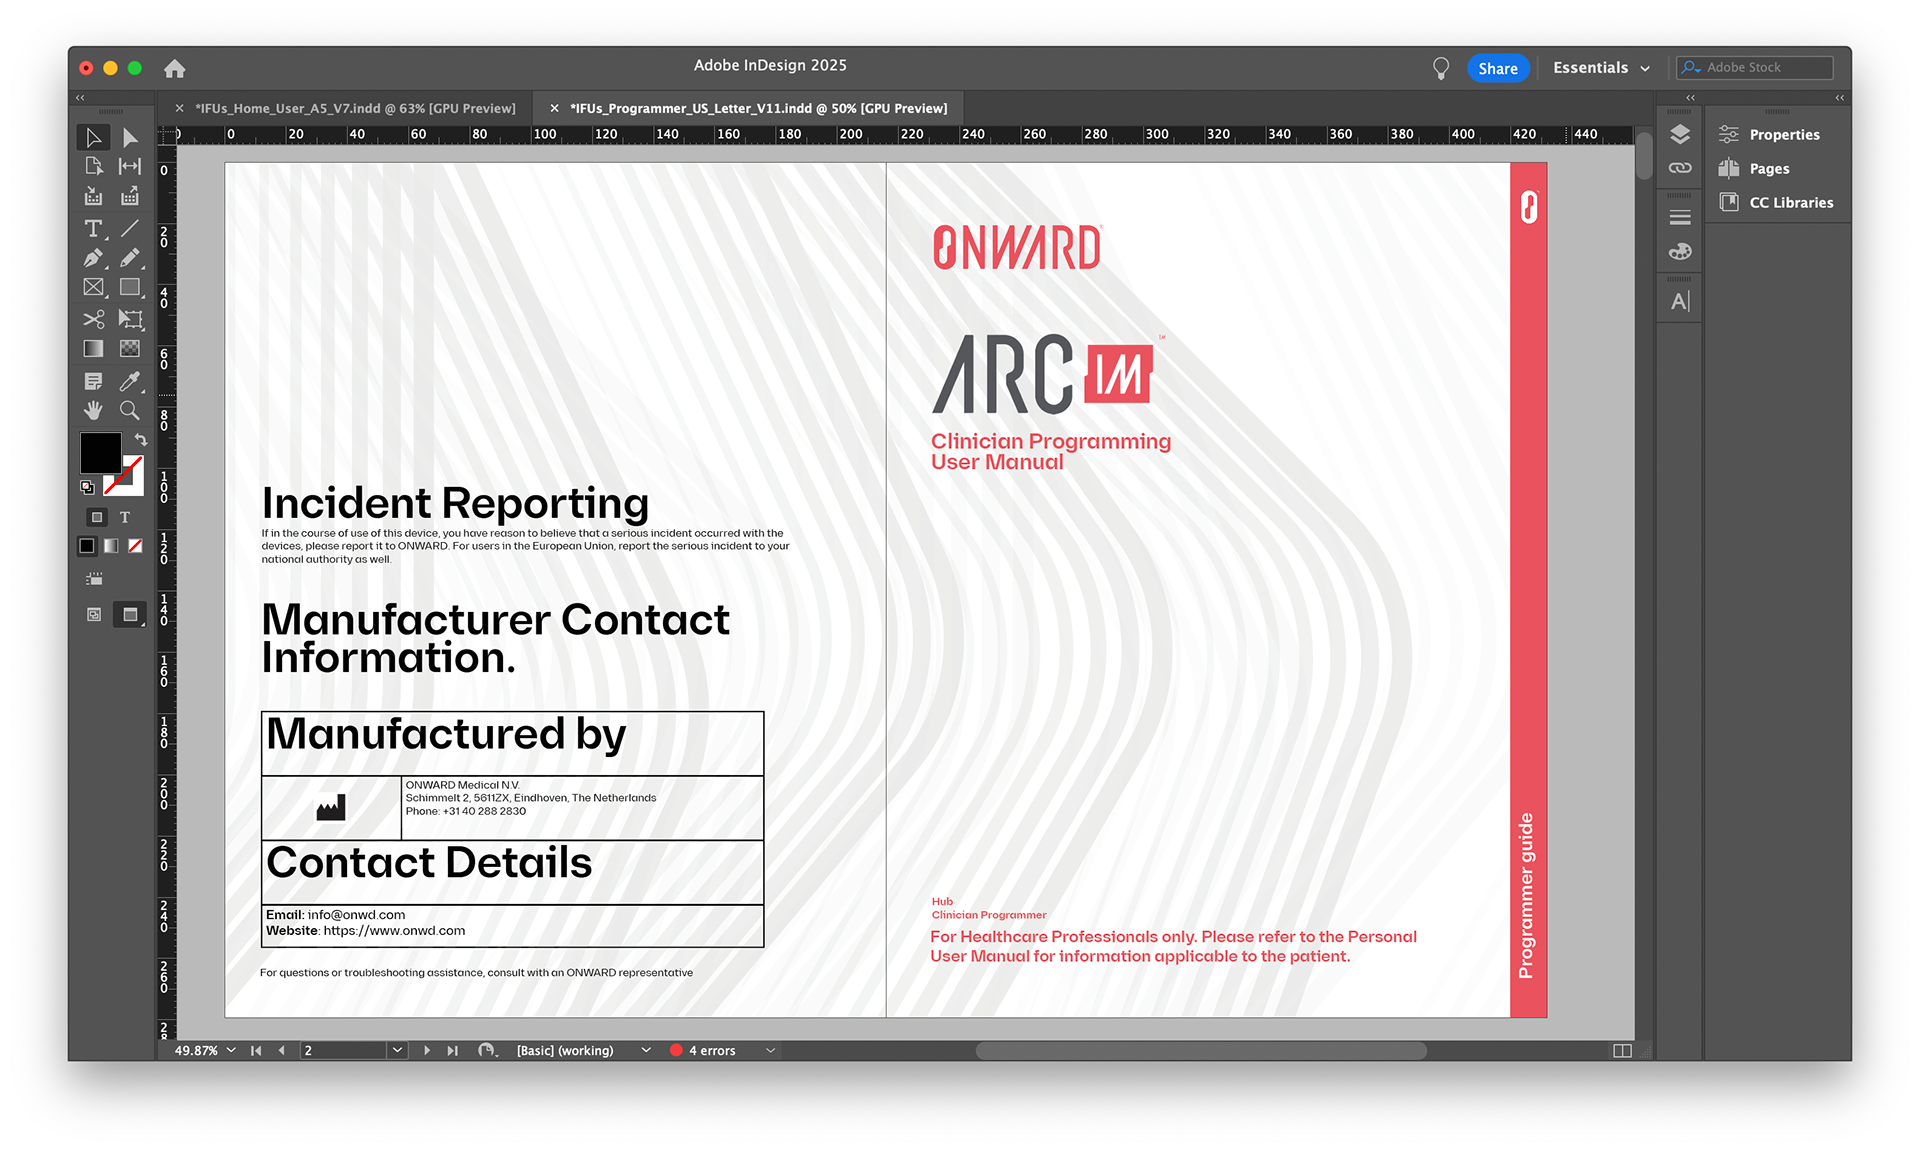Select the Type tool
The width and height of the screenshot is (1920, 1151).
click(x=93, y=229)
